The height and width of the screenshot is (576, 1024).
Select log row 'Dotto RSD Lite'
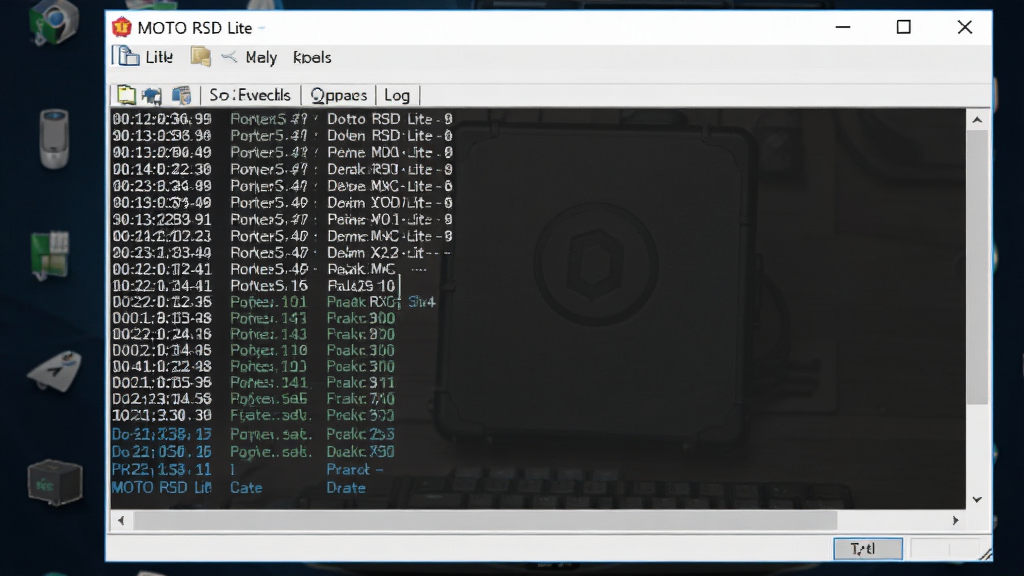282,119
